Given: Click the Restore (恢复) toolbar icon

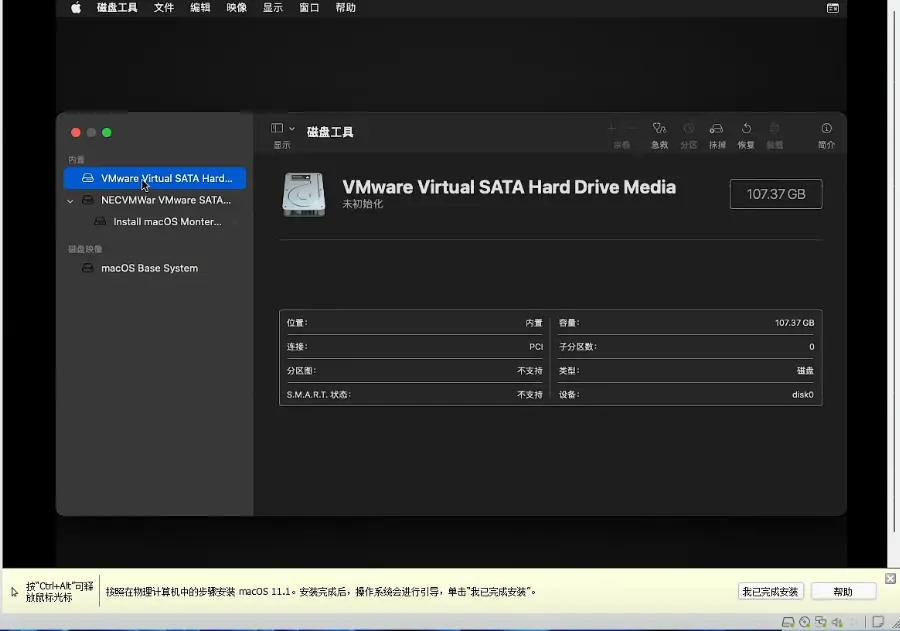Looking at the screenshot, I should click(x=746, y=129).
